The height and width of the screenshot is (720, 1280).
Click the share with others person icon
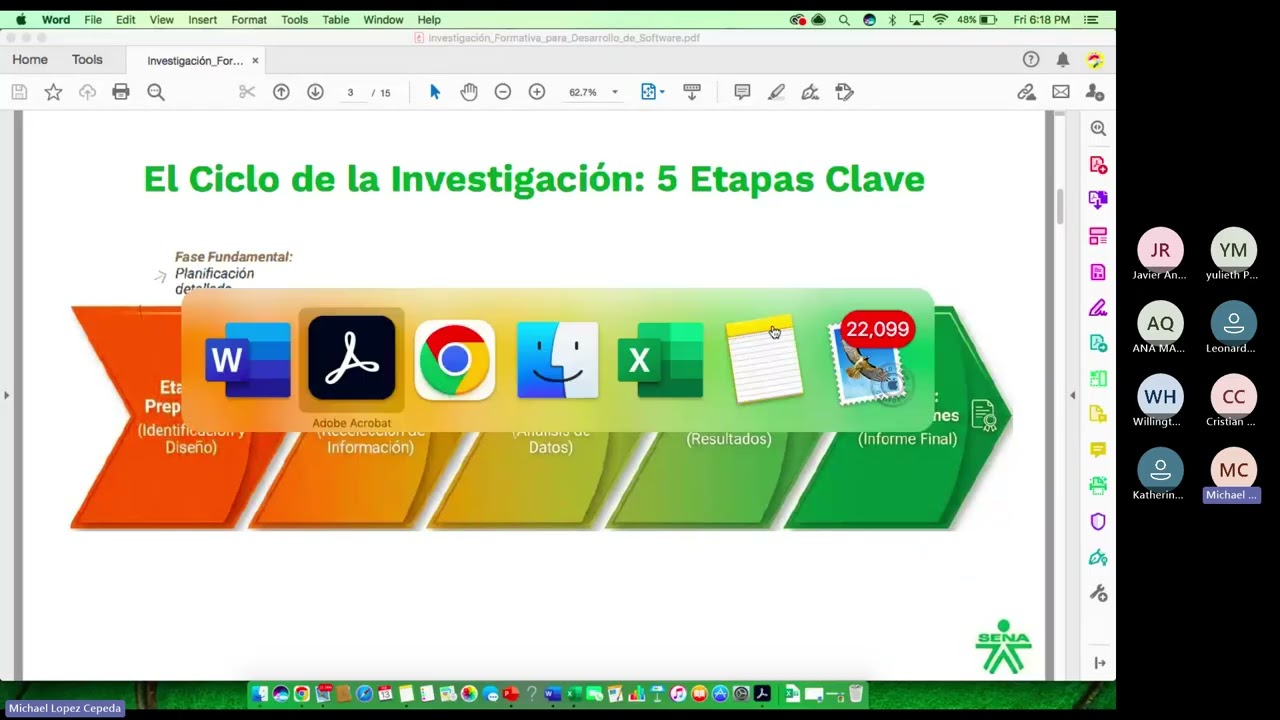tap(1095, 92)
